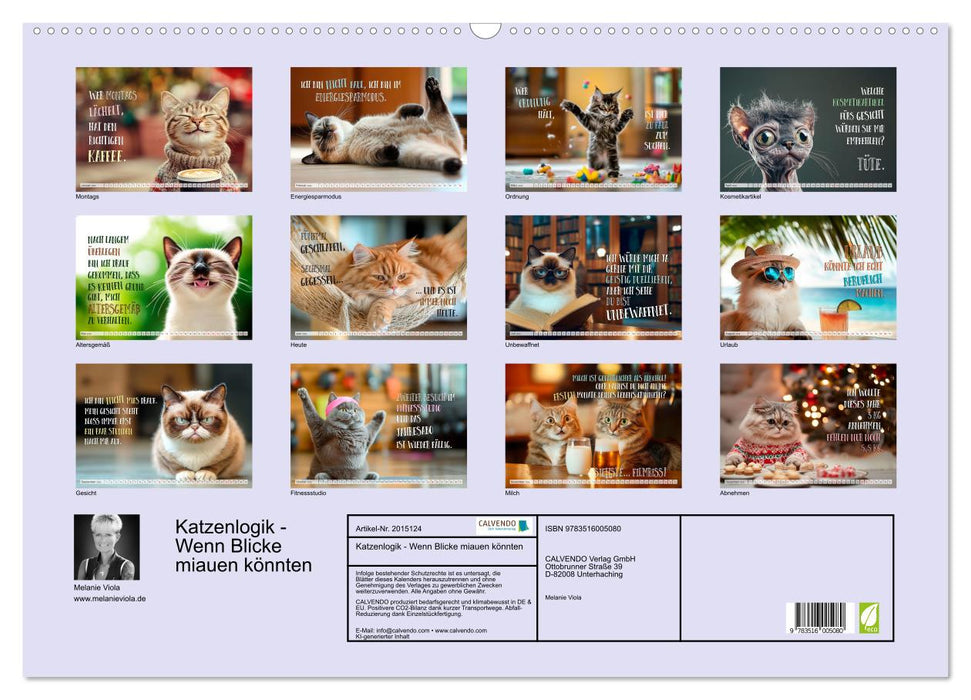Image resolution: width=971 pixels, height=700 pixels.
Task: Select the Energiesparmodus cat preview
Action: click(378, 128)
